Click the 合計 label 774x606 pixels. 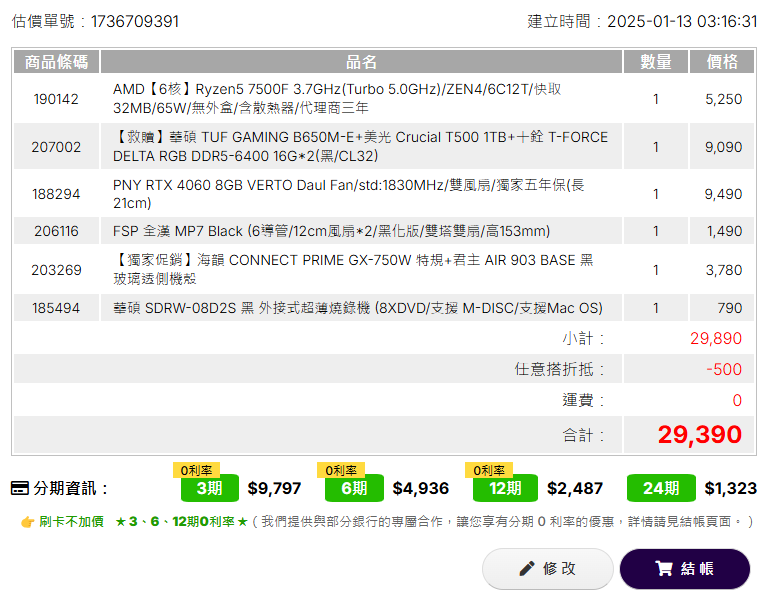pos(583,435)
